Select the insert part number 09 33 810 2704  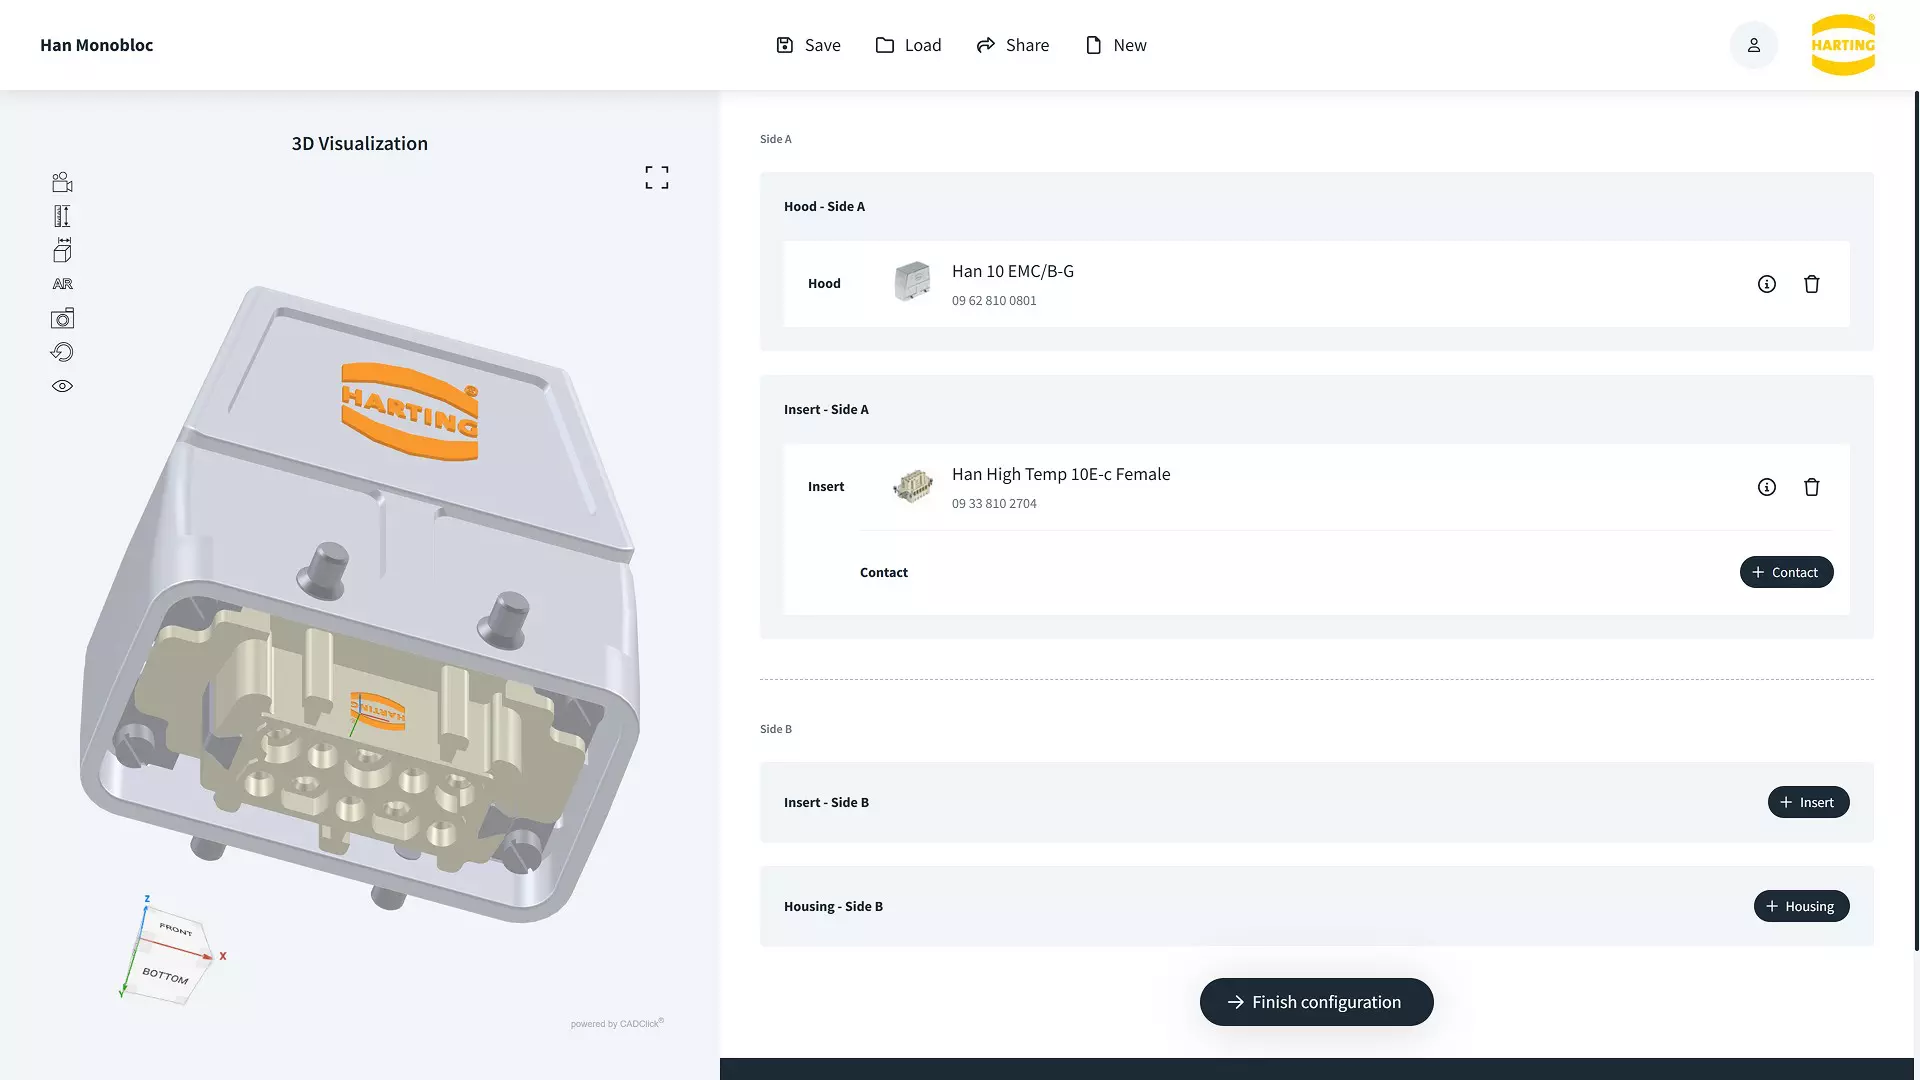coord(994,504)
